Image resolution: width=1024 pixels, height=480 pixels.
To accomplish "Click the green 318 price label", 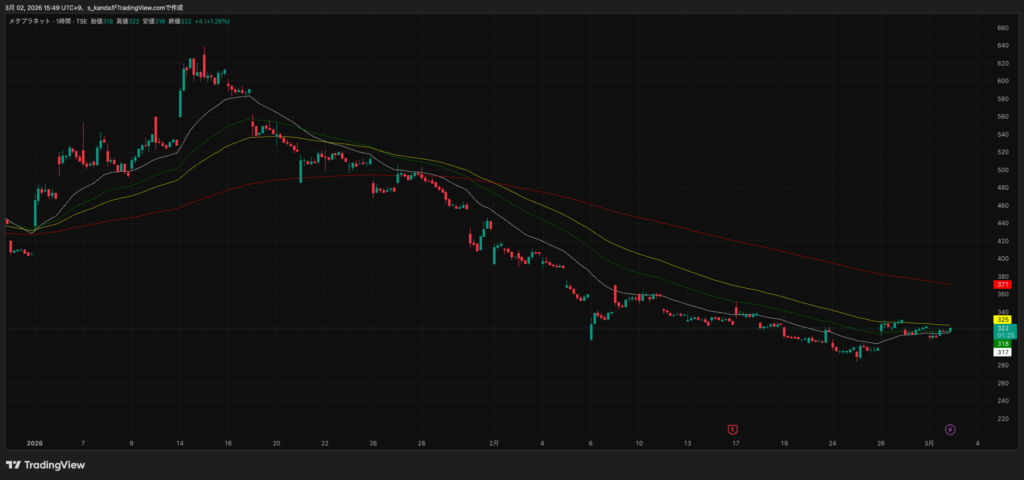I will (1002, 343).
